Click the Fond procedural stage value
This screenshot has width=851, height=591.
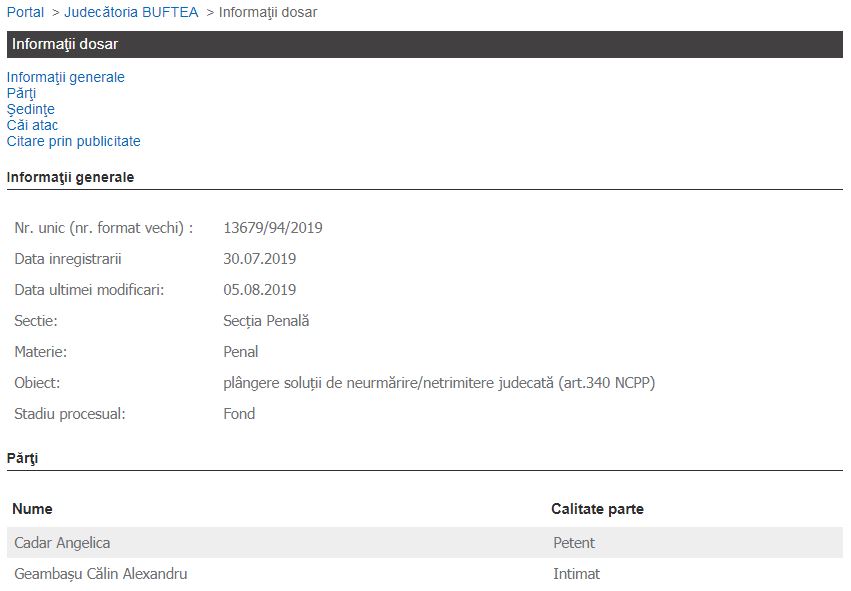tap(239, 414)
